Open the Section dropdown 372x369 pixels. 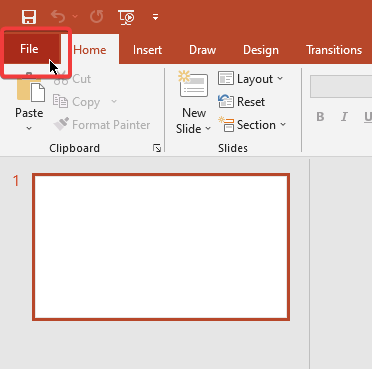point(252,125)
